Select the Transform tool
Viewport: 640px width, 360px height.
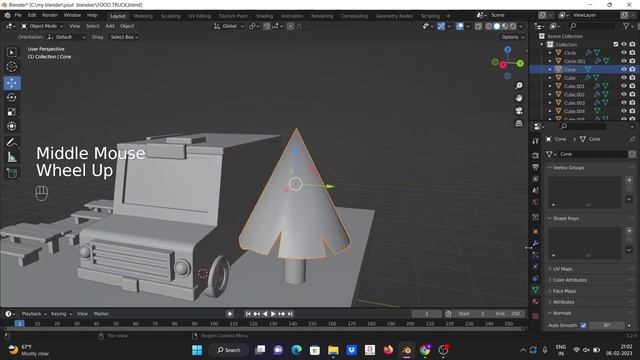pyautogui.click(x=11, y=126)
